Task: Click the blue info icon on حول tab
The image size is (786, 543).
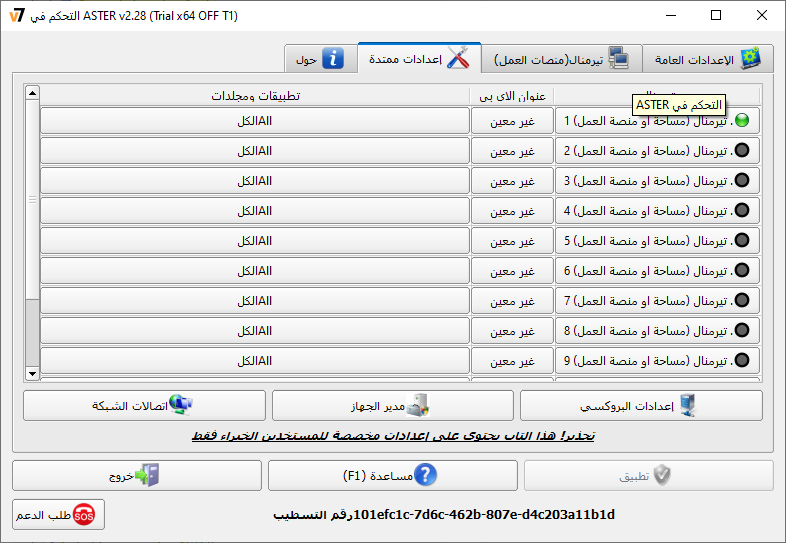Action: point(333,59)
